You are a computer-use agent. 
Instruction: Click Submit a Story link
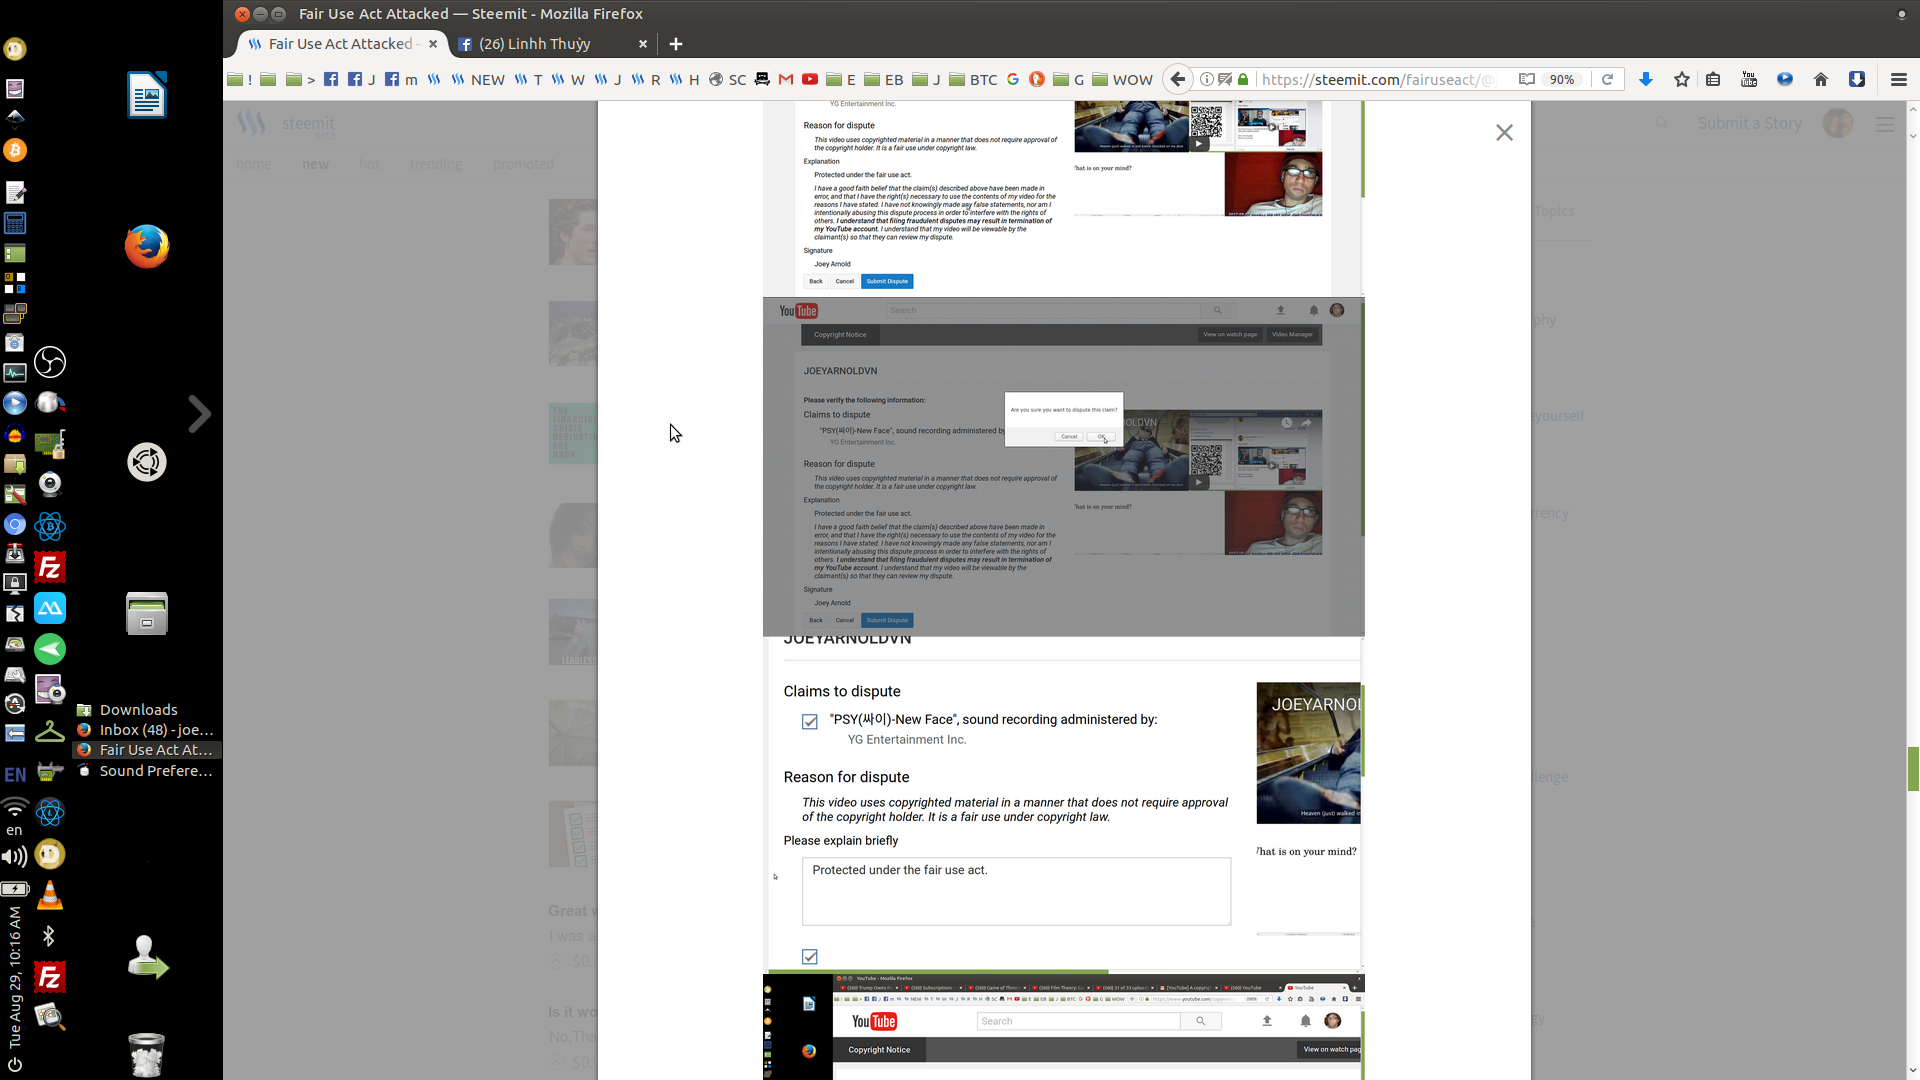[1750, 123]
